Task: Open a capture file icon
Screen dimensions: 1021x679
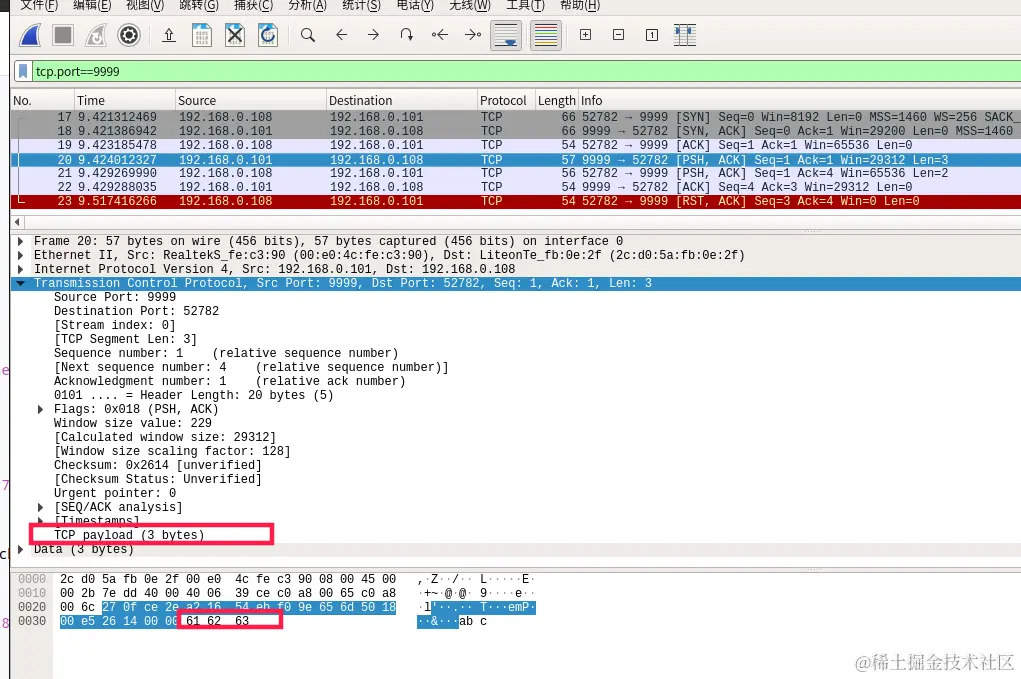Action: coord(169,35)
